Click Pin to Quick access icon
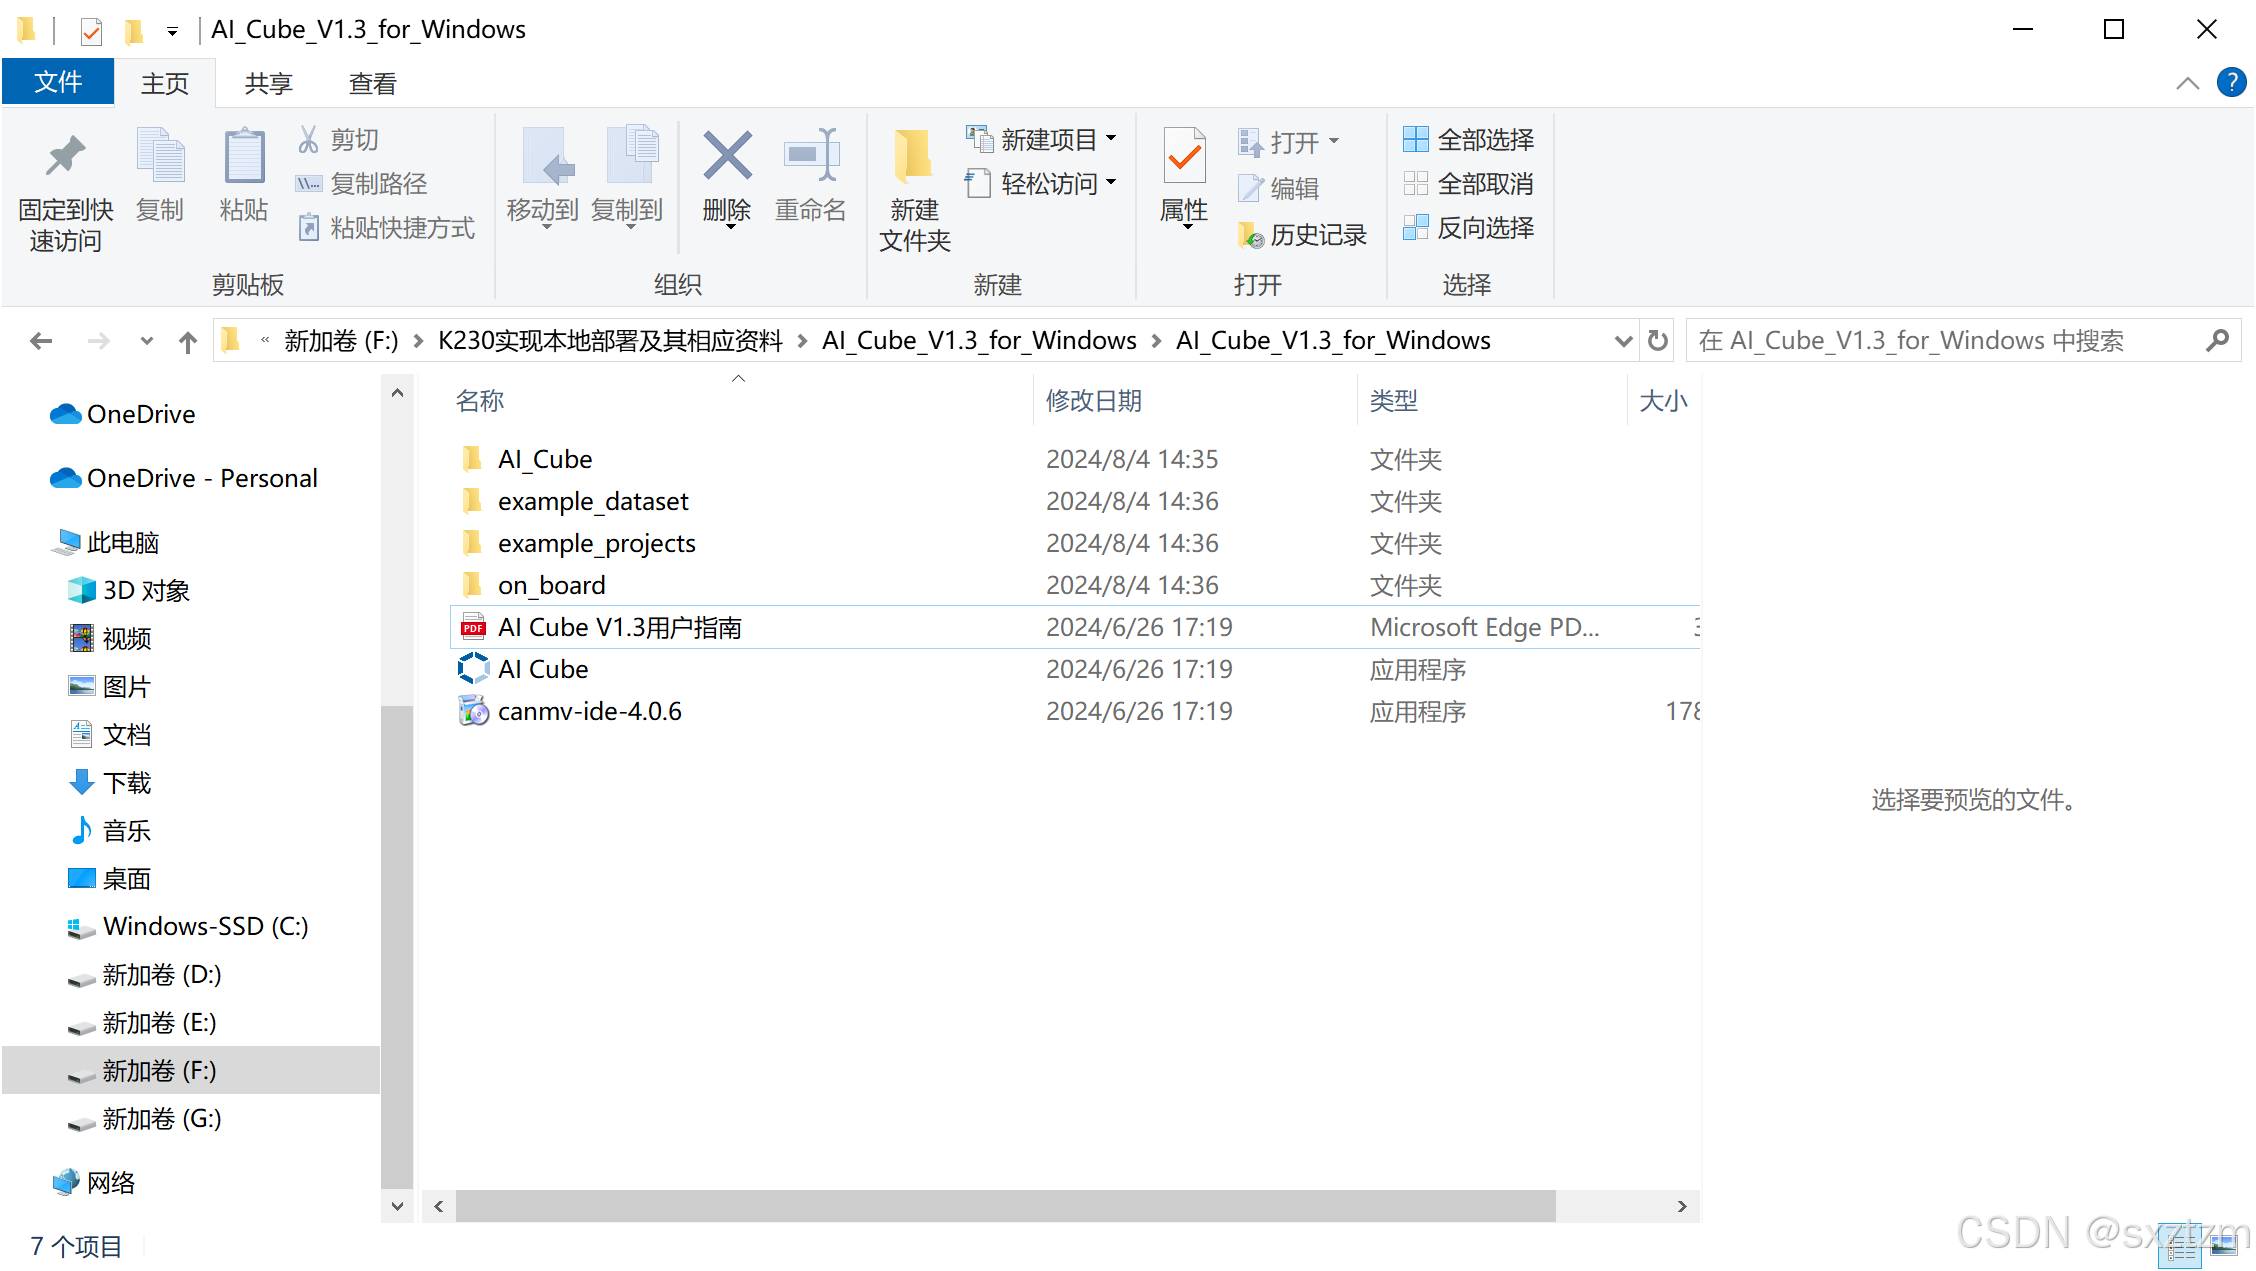The image size is (2256, 1271). point(66,157)
